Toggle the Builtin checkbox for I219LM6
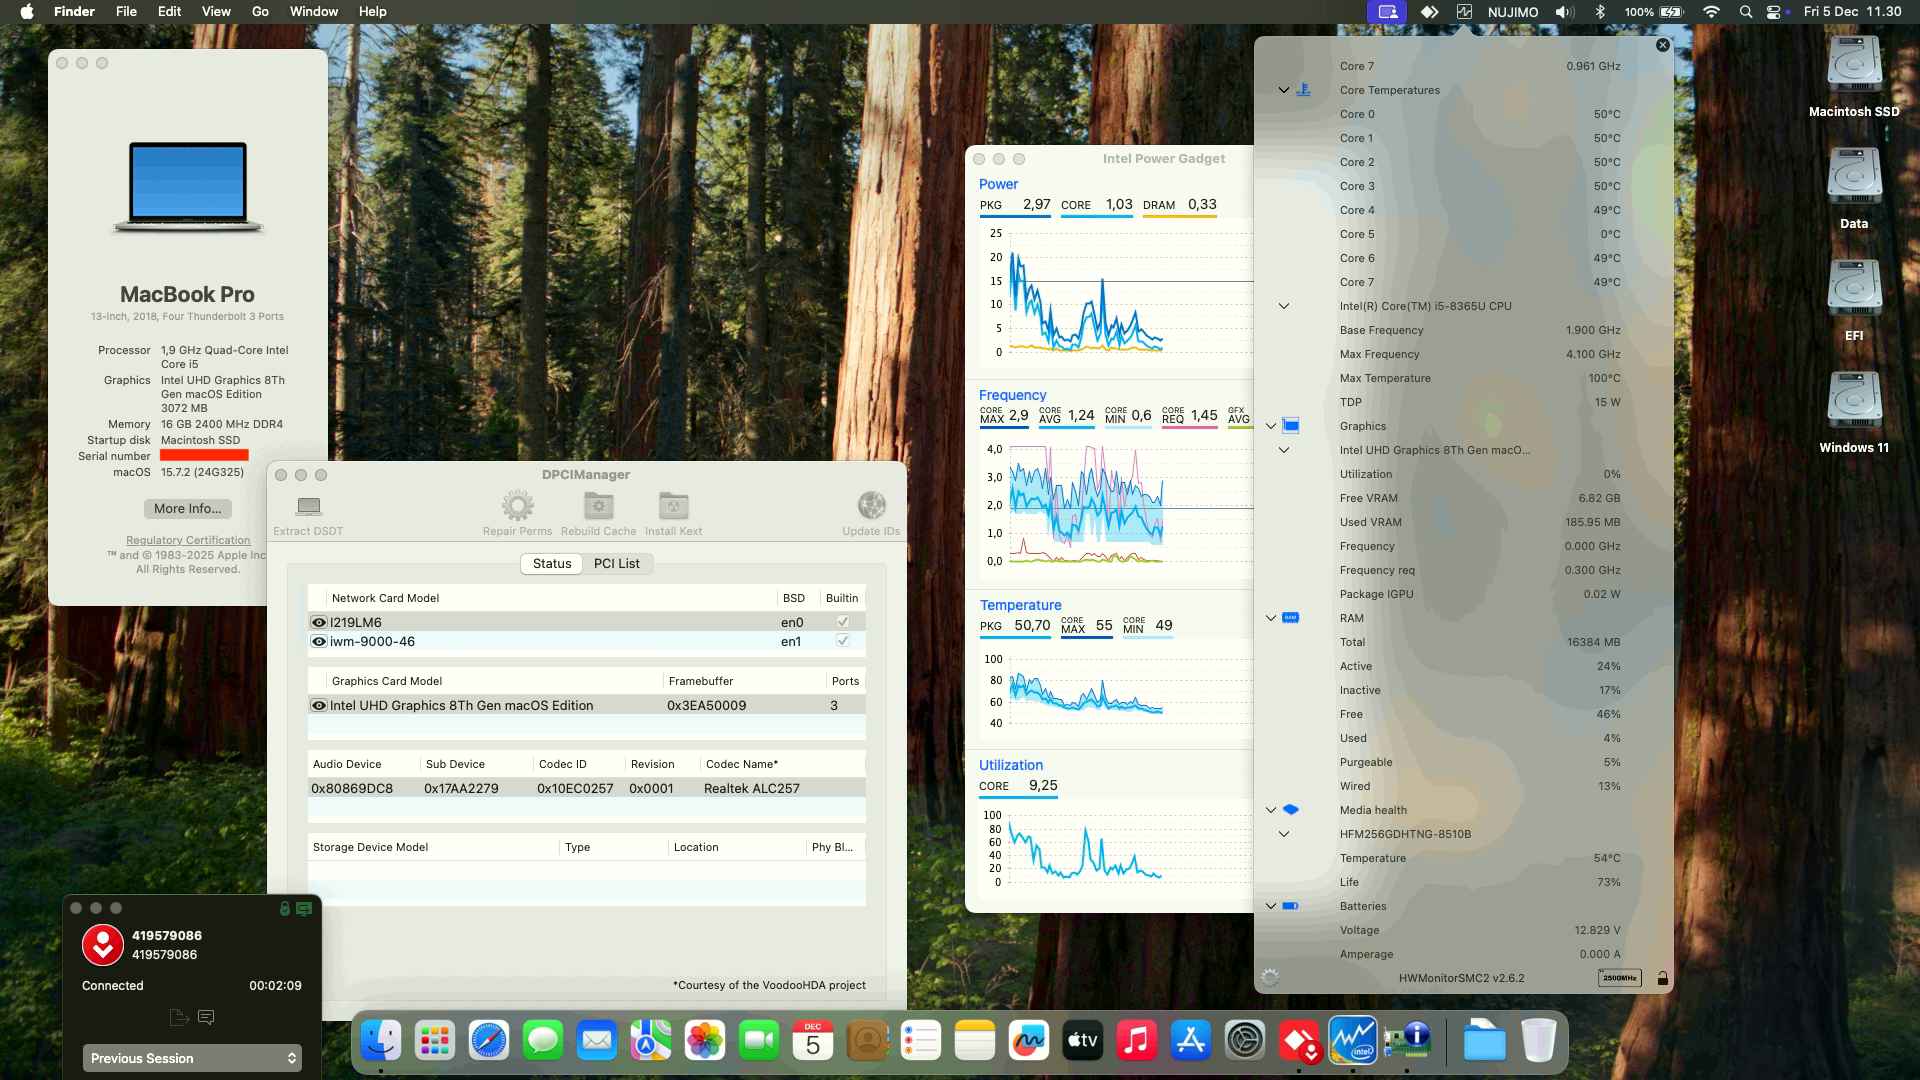Viewport: 1920px width, 1080px height. pyautogui.click(x=843, y=621)
